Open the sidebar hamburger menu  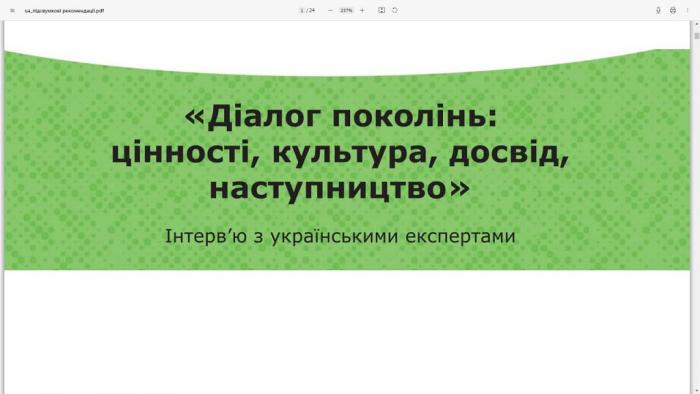coord(12,10)
